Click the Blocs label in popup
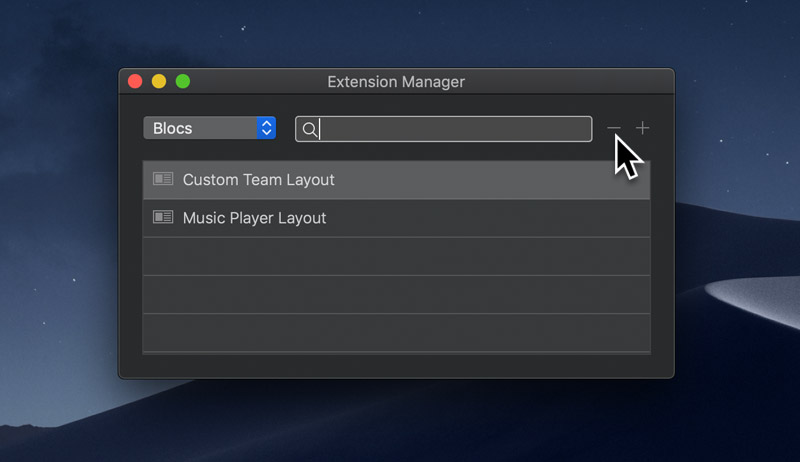Screen dimensions: 800x462 (x=172, y=129)
